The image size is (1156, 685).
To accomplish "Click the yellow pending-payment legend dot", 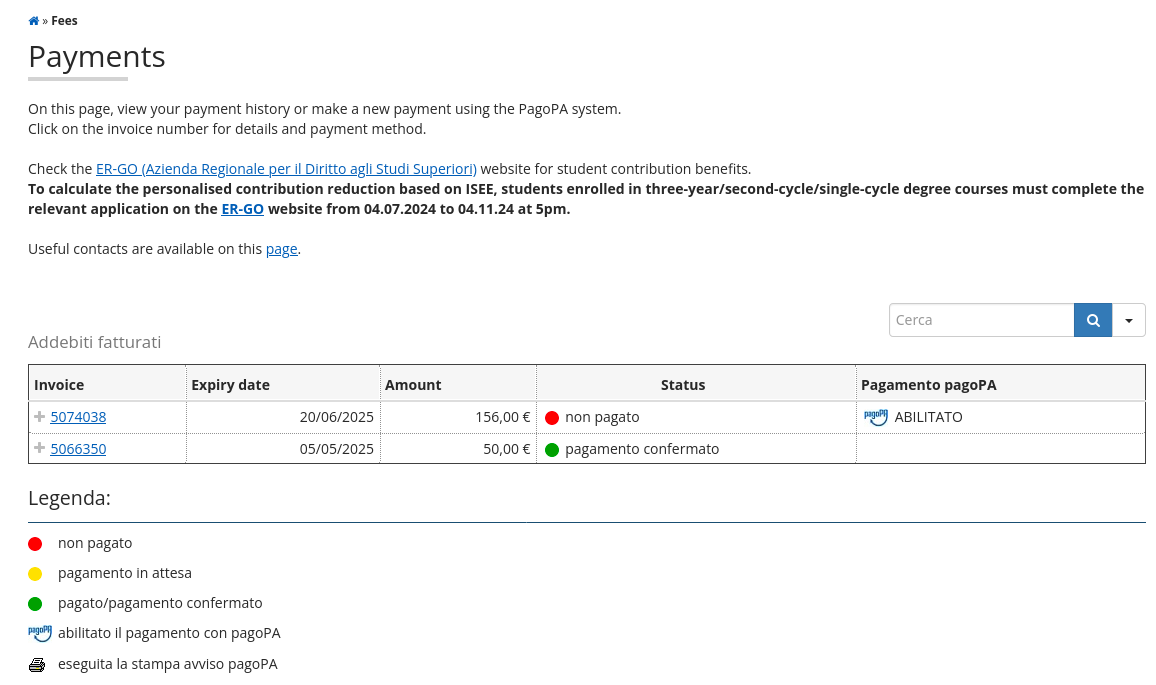I will coord(35,574).
